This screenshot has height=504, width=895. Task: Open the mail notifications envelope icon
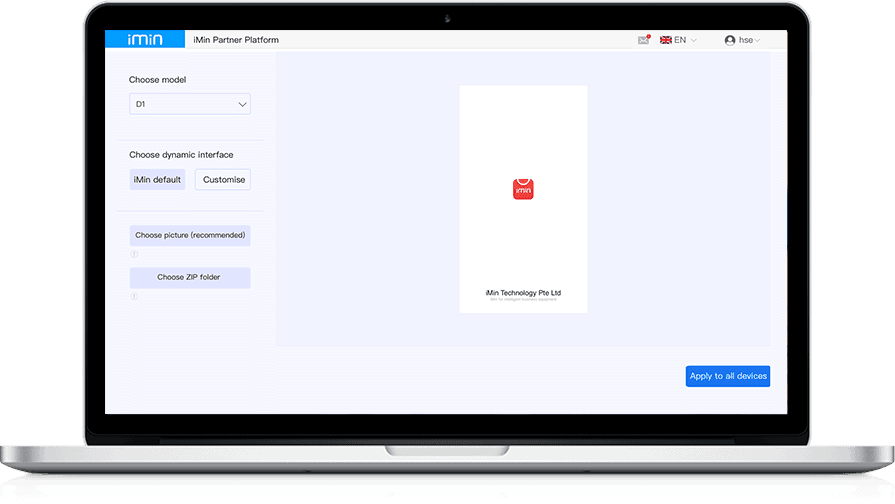643,40
